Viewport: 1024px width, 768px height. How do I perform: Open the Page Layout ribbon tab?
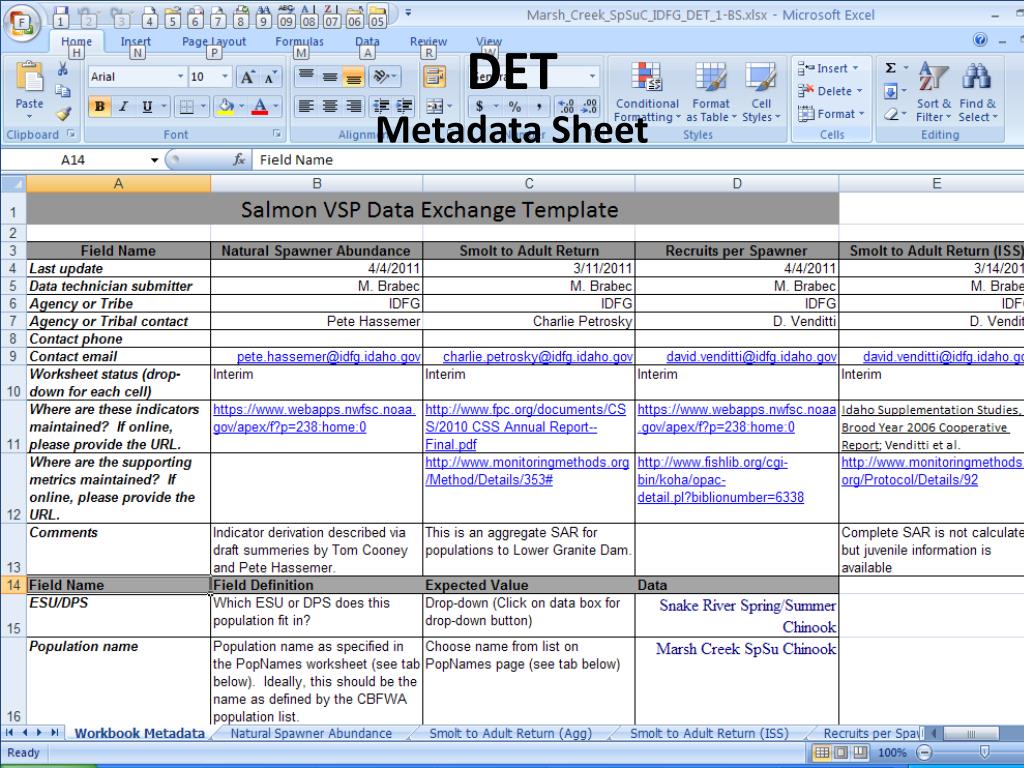[214, 41]
